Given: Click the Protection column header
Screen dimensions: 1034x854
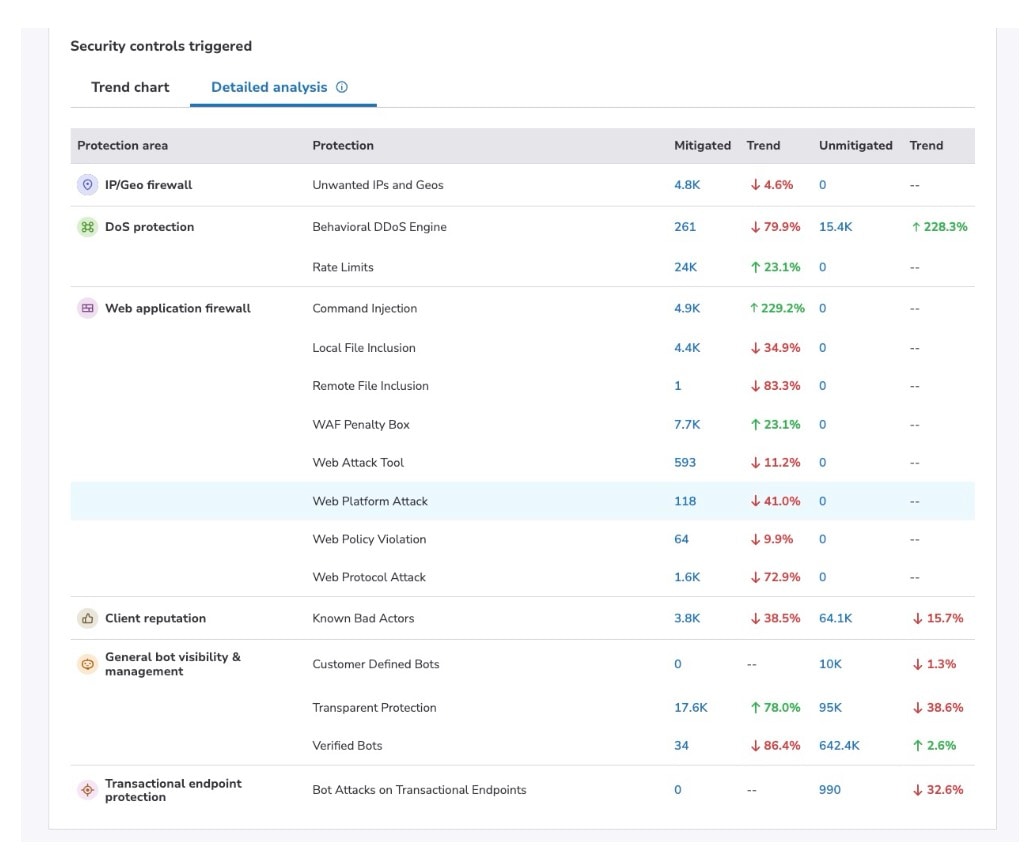Looking at the screenshot, I should click(x=343, y=146).
